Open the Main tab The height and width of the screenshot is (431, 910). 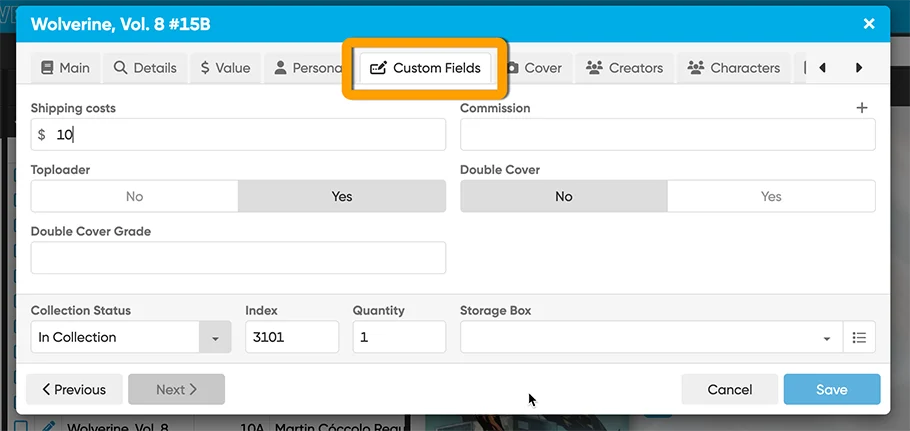pos(65,68)
